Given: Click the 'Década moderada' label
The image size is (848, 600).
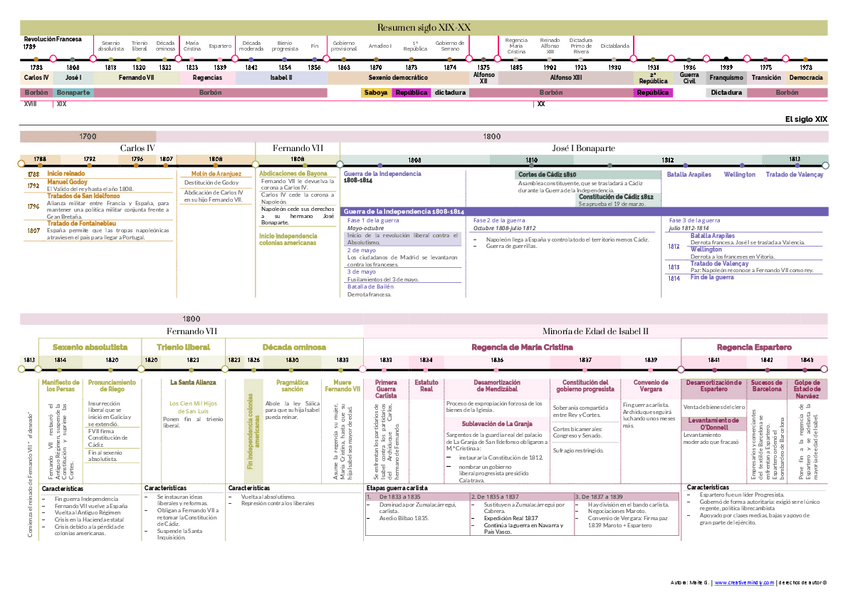Looking at the screenshot, I should (x=251, y=46).
